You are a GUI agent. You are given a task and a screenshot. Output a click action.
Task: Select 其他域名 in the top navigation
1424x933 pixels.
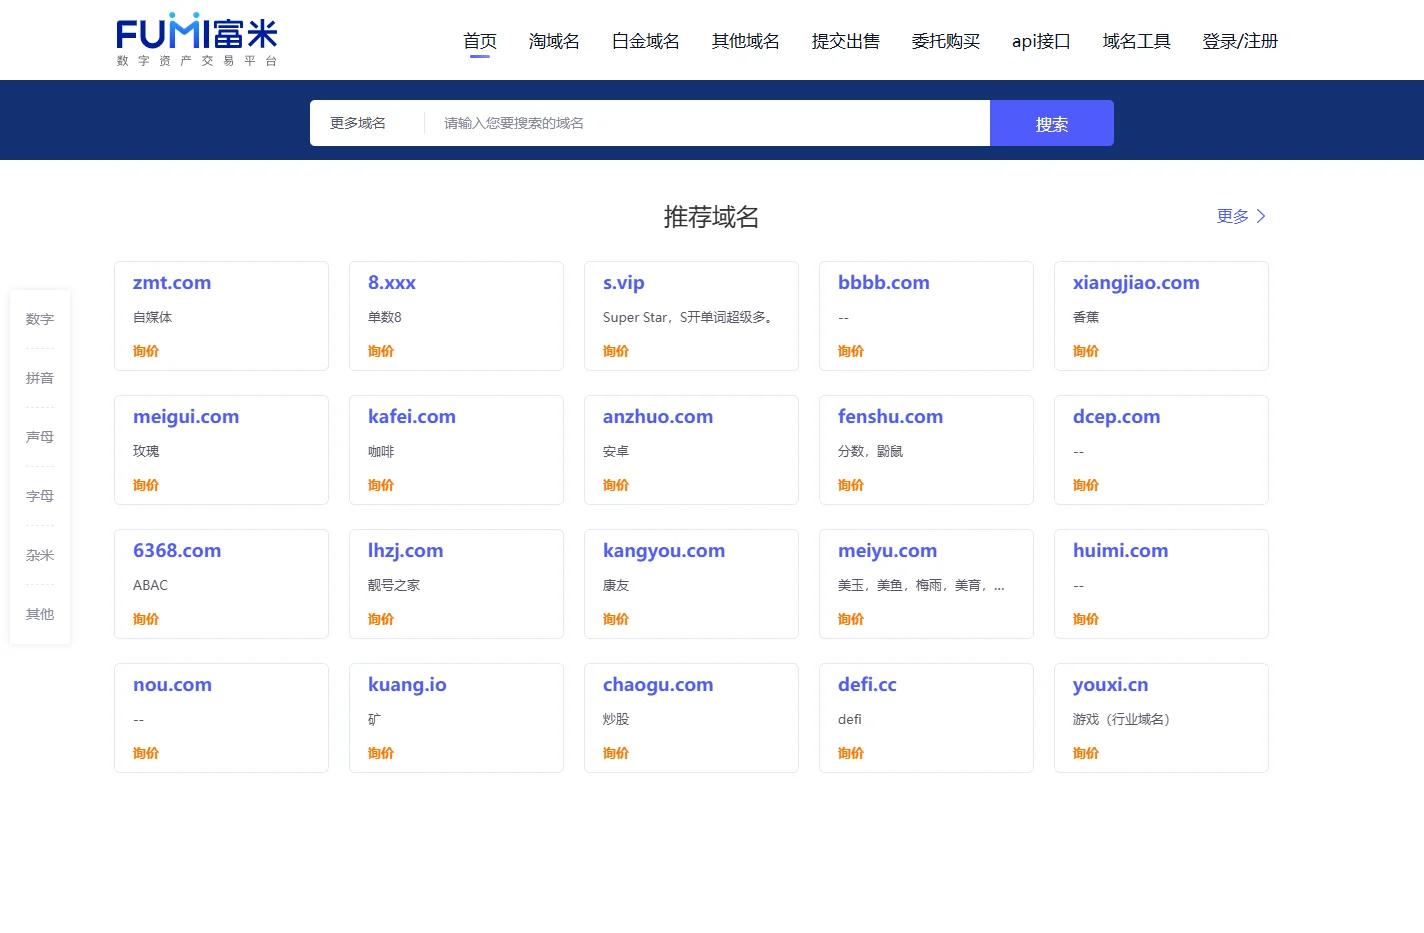coord(746,41)
